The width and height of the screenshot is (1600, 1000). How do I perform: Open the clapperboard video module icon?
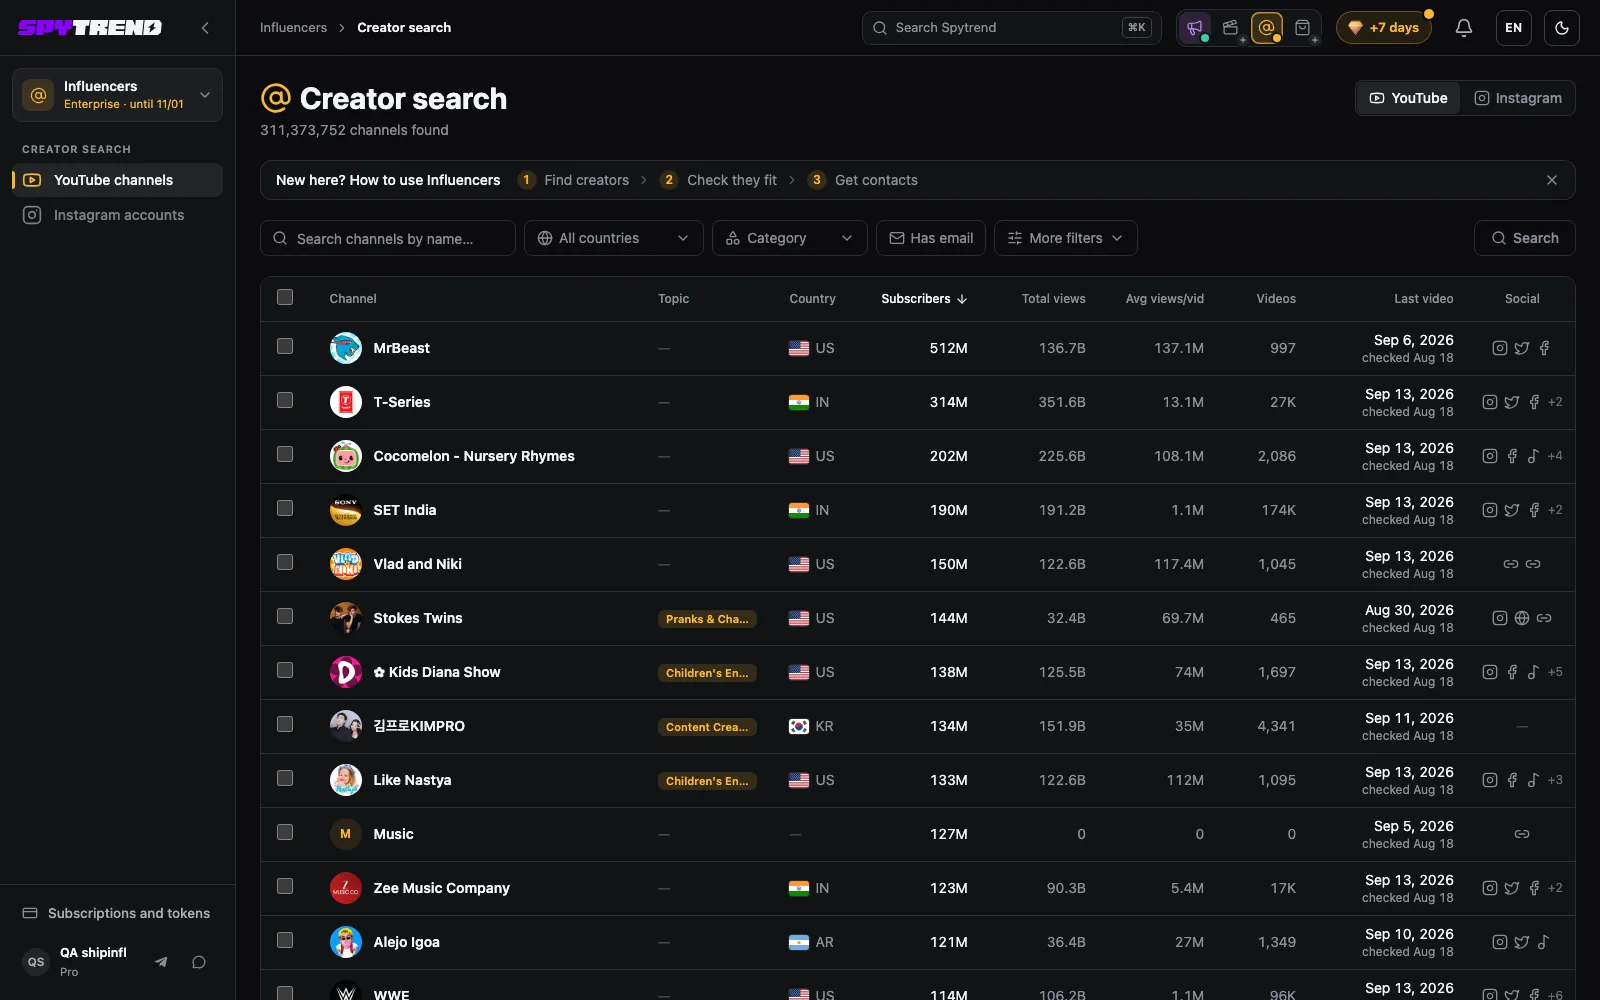point(1231,28)
